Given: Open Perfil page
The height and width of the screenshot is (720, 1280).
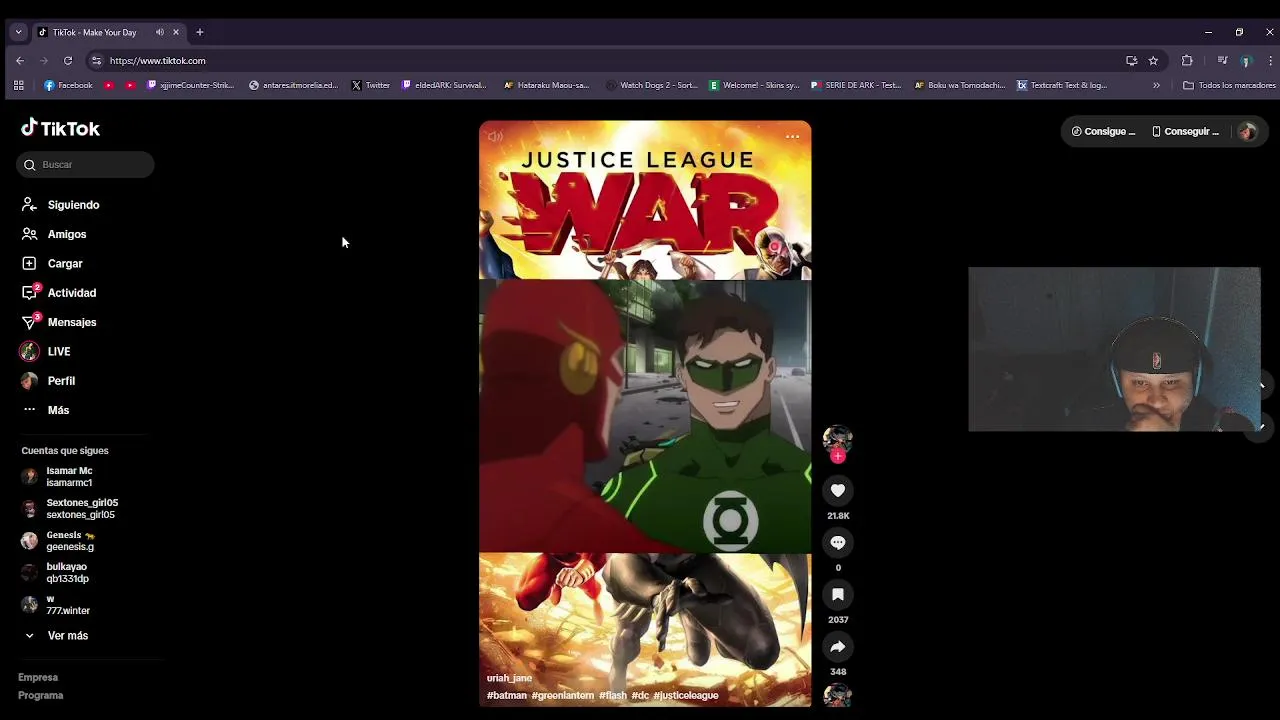Looking at the screenshot, I should [48, 381].
